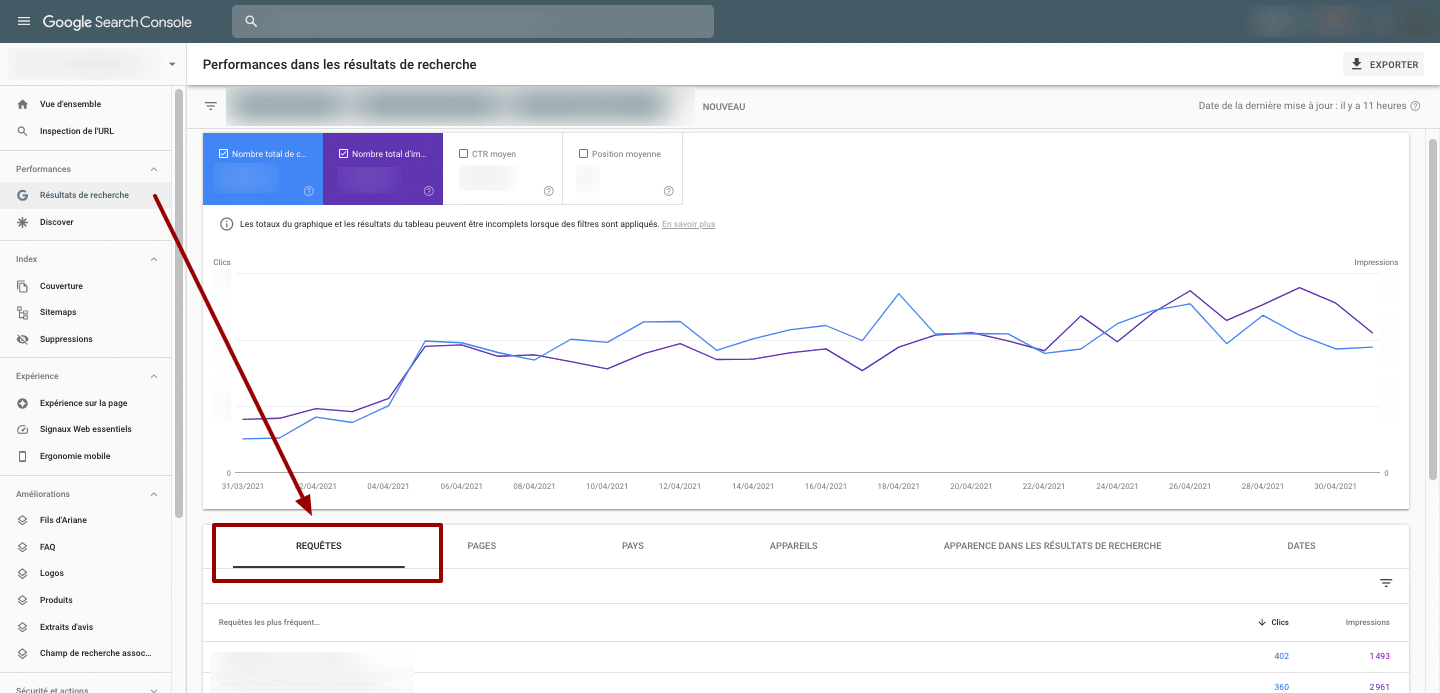
Task: Open help icon on CTR moyen card
Action: click(x=549, y=191)
